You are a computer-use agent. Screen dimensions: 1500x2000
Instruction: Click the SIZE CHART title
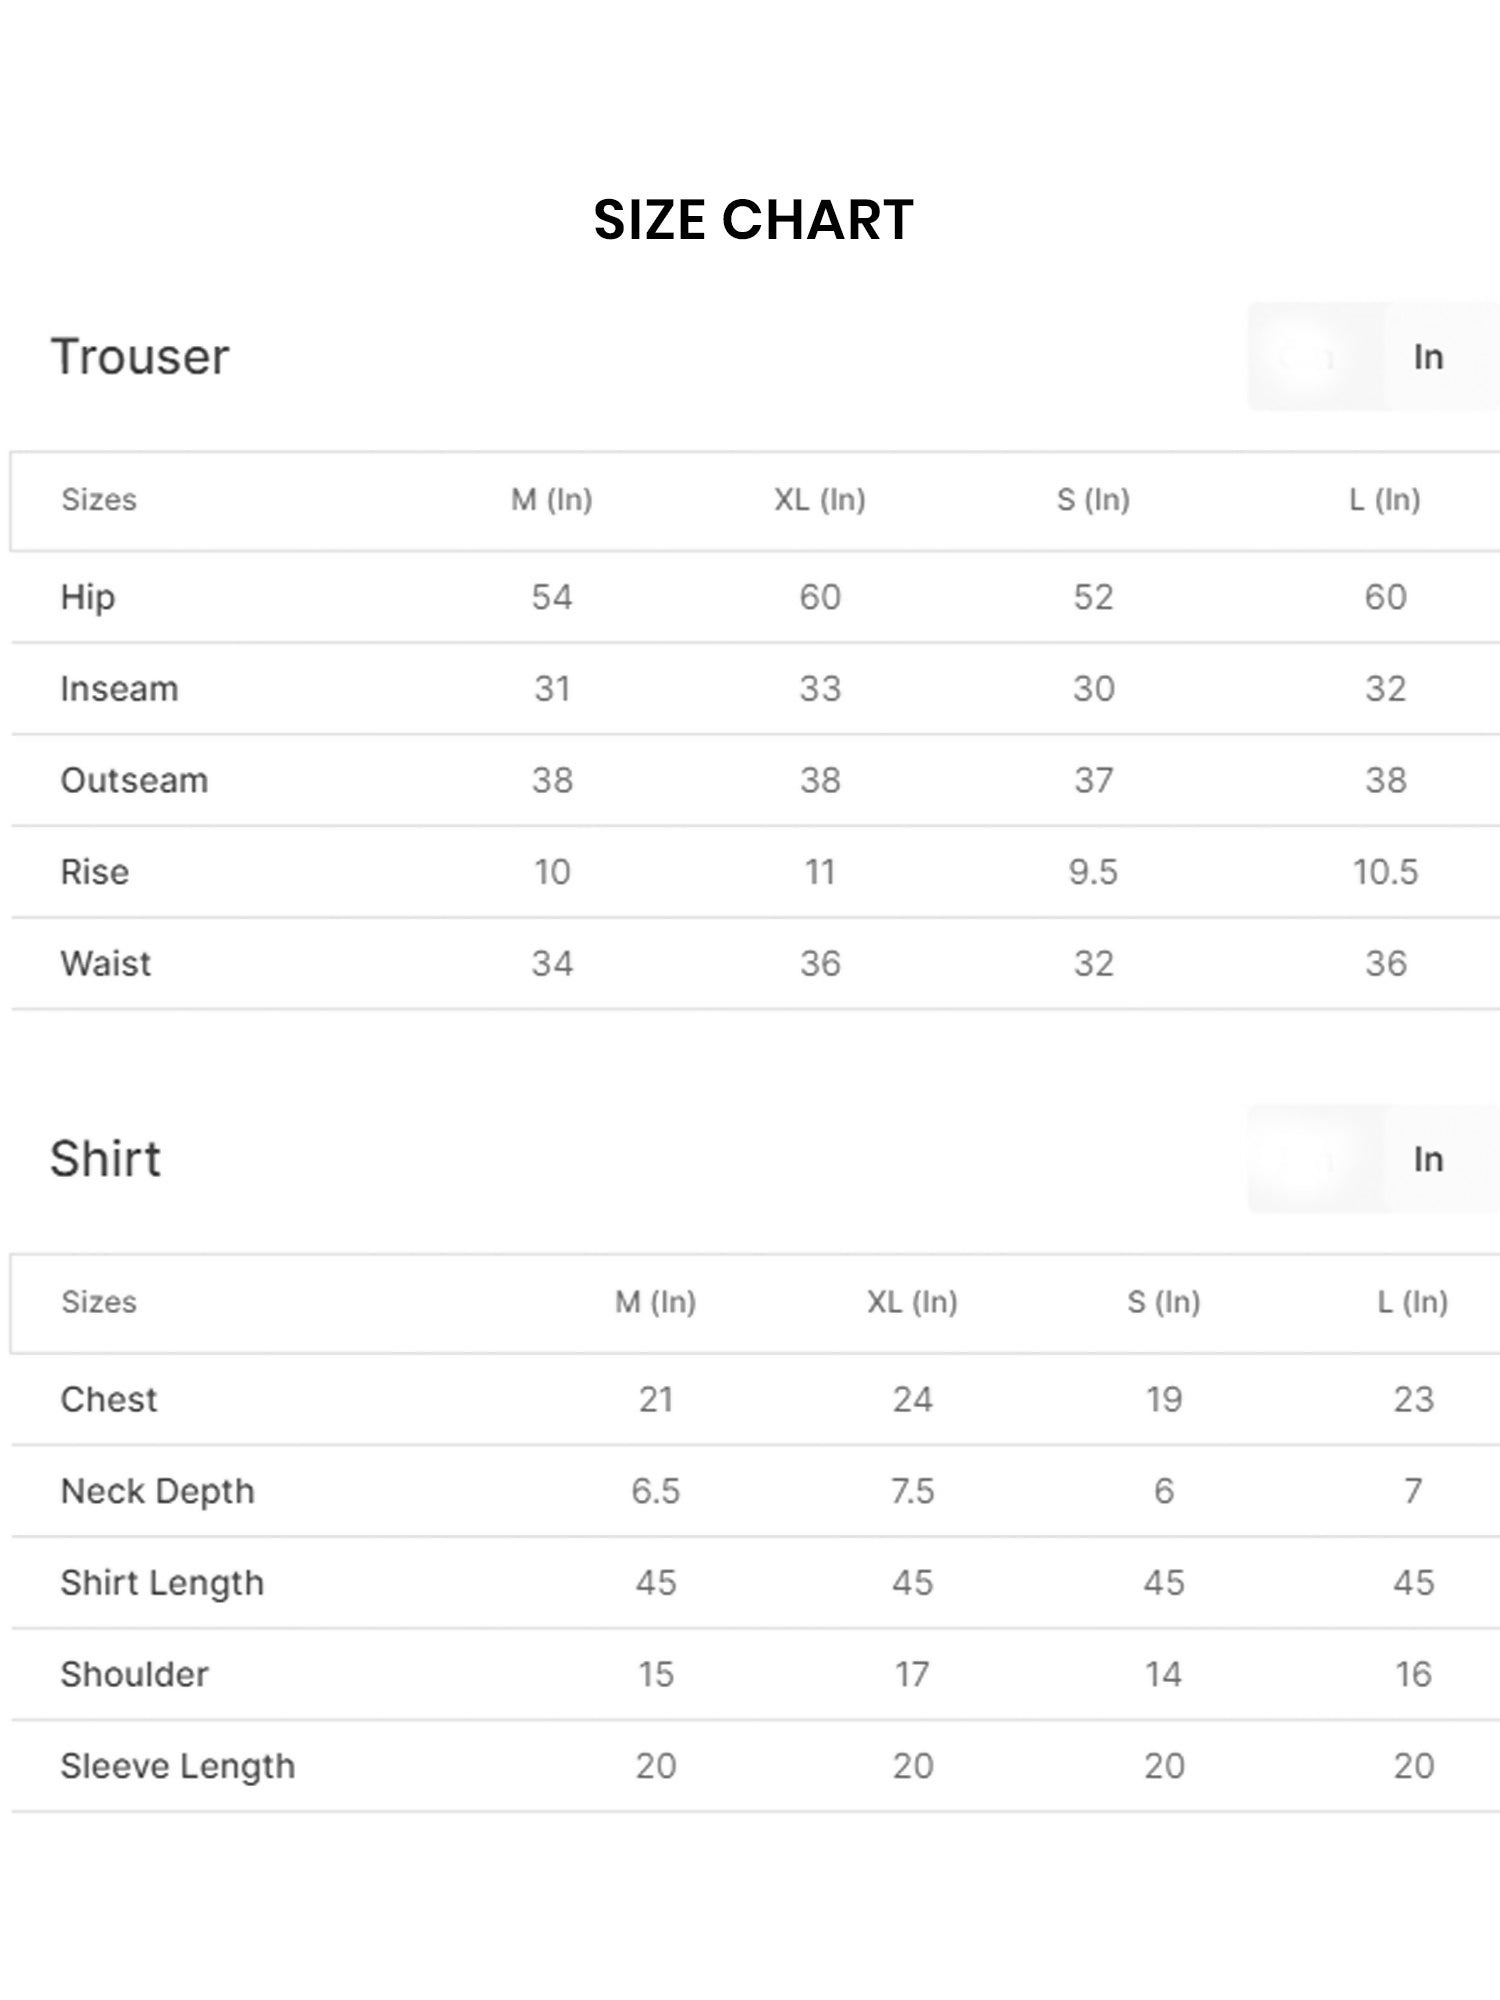pyautogui.click(x=753, y=220)
